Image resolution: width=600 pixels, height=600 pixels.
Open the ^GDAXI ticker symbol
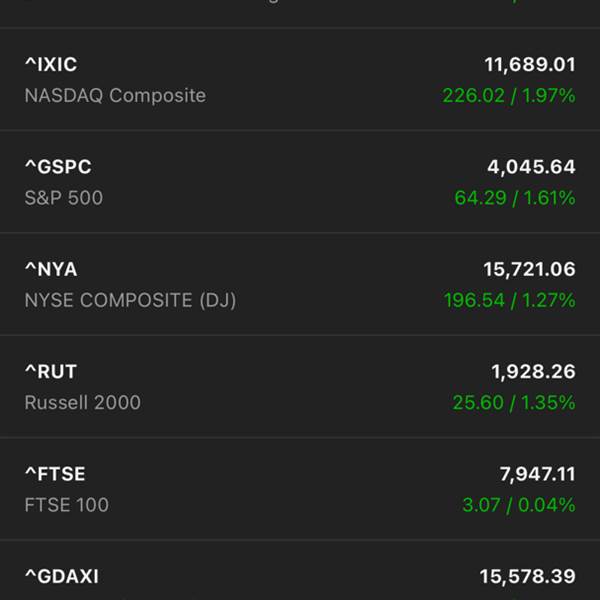click(62, 576)
